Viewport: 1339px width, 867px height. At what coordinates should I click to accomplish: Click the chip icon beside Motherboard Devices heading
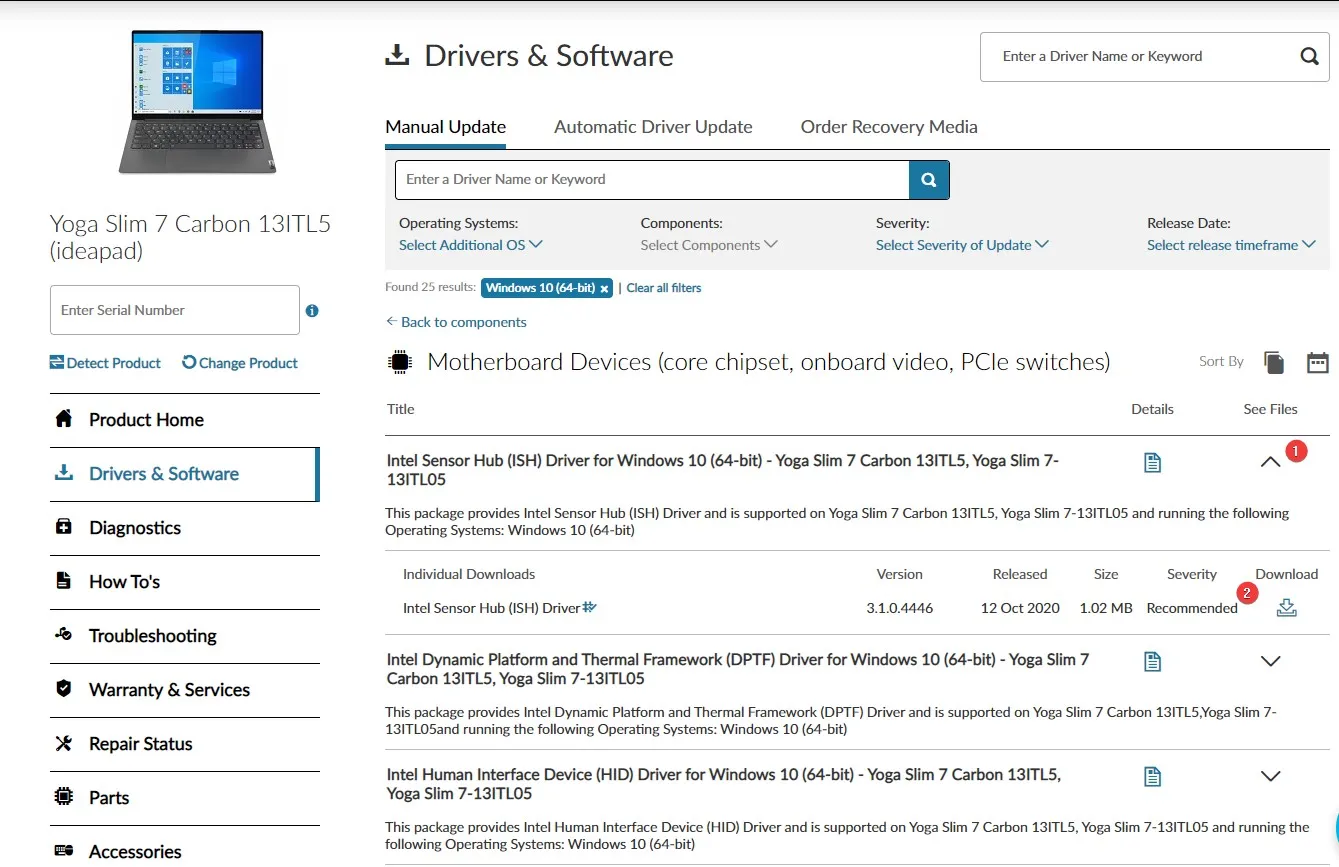399,362
